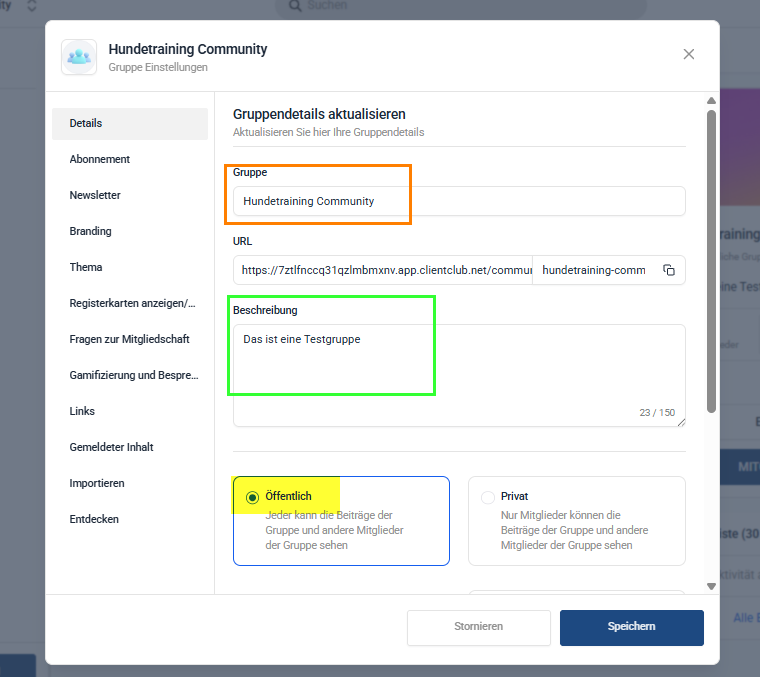This screenshot has width=760, height=677.
Task: Open the Abonnement settings section
Action: [x=100, y=159]
